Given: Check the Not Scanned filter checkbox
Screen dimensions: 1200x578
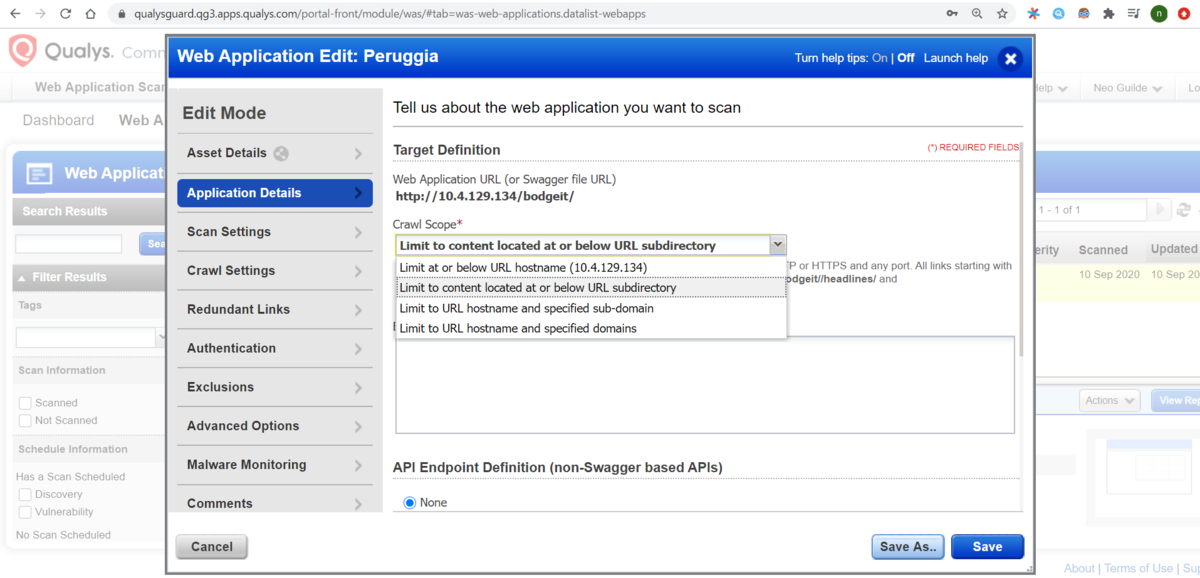Looking at the screenshot, I should click(x=25, y=420).
